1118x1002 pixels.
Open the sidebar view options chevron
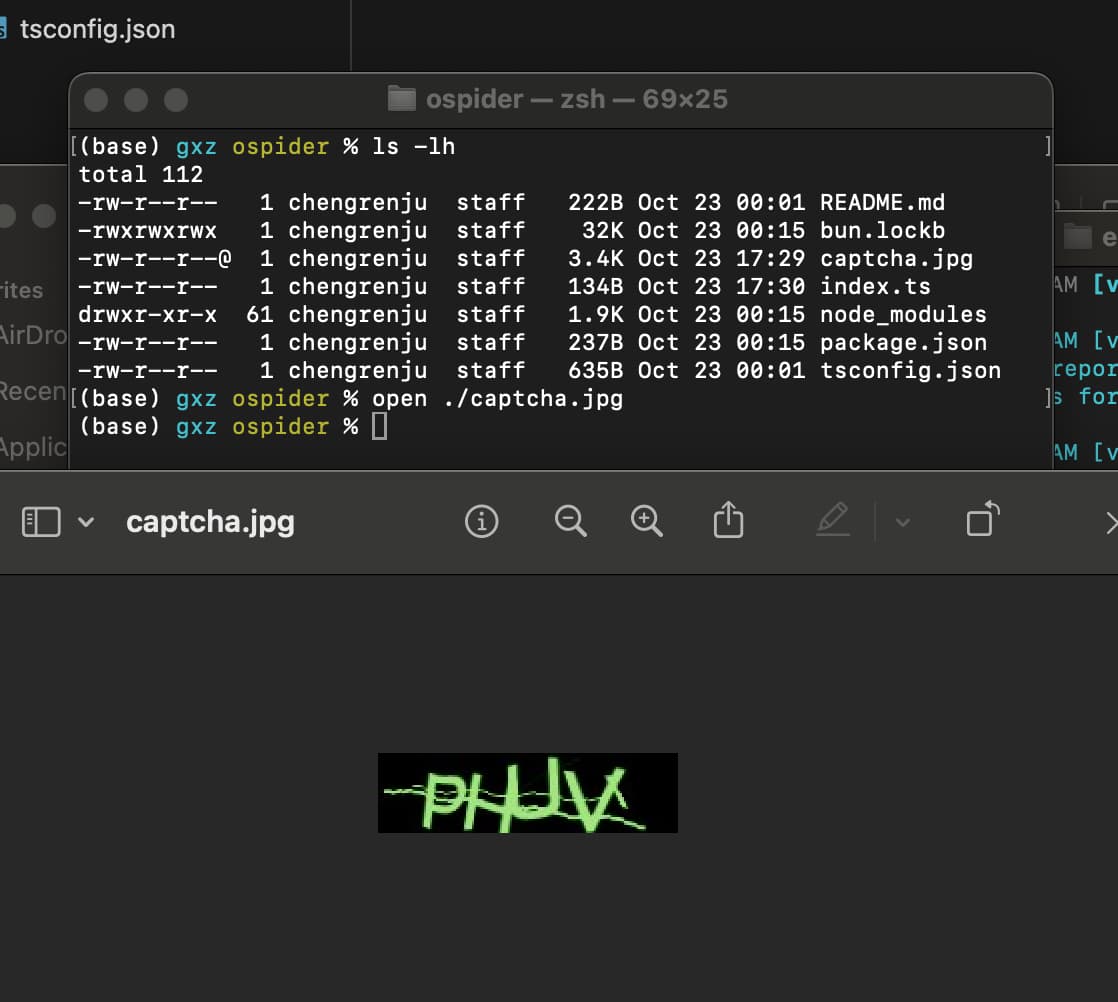click(x=86, y=522)
